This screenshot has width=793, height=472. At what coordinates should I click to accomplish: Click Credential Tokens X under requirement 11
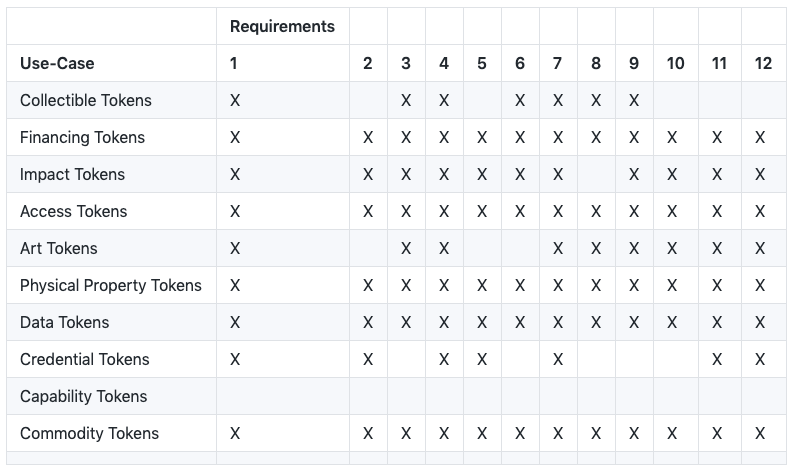(717, 359)
